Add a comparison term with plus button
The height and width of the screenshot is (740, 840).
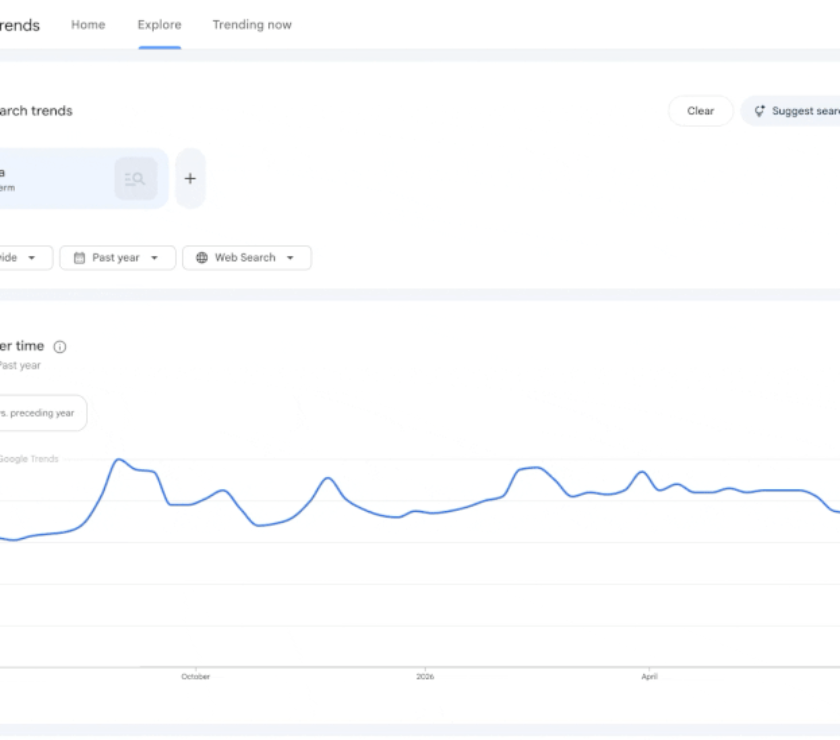pyautogui.click(x=190, y=178)
